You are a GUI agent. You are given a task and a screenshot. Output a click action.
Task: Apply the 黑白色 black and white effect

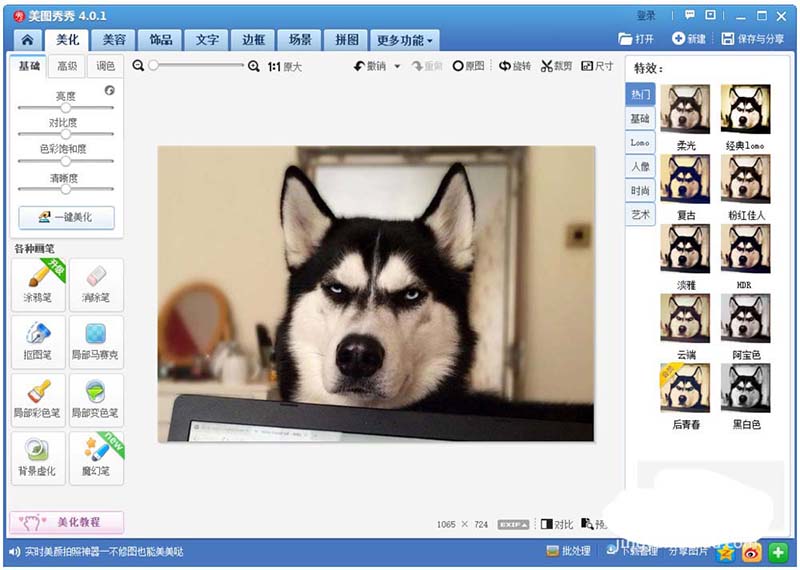click(x=745, y=388)
